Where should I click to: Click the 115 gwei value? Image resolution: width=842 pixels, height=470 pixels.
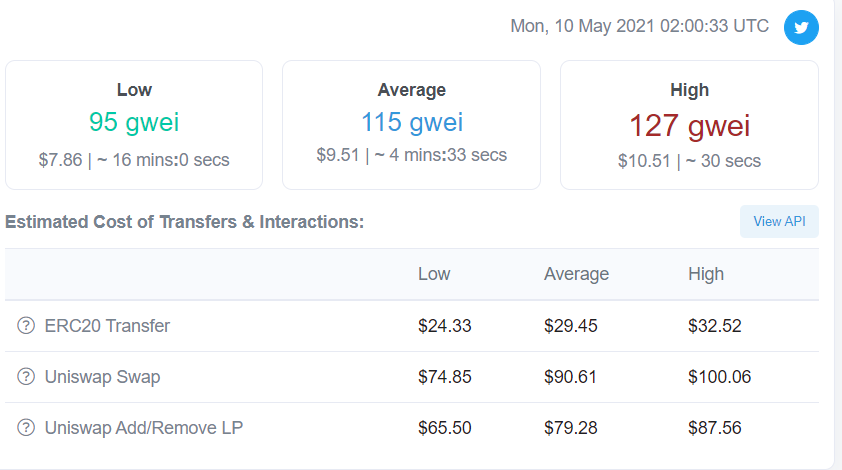pos(412,122)
